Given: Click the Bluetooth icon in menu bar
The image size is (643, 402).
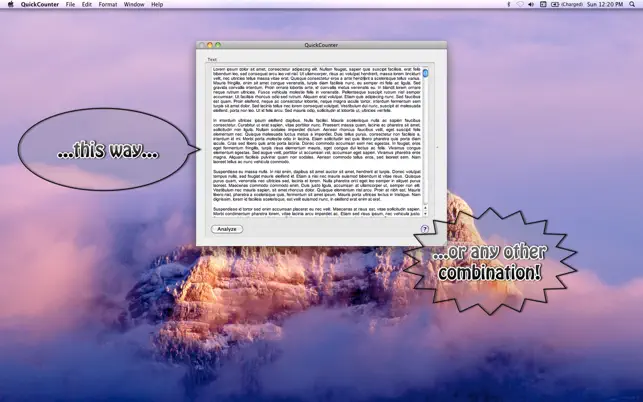Looking at the screenshot, I should pos(509,5).
